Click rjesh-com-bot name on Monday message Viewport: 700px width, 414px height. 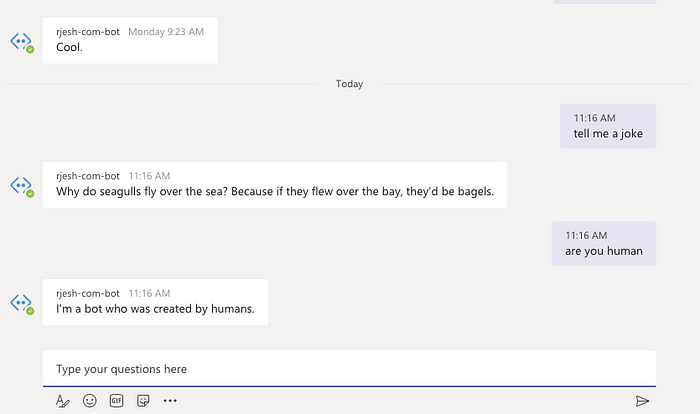tap(88, 32)
